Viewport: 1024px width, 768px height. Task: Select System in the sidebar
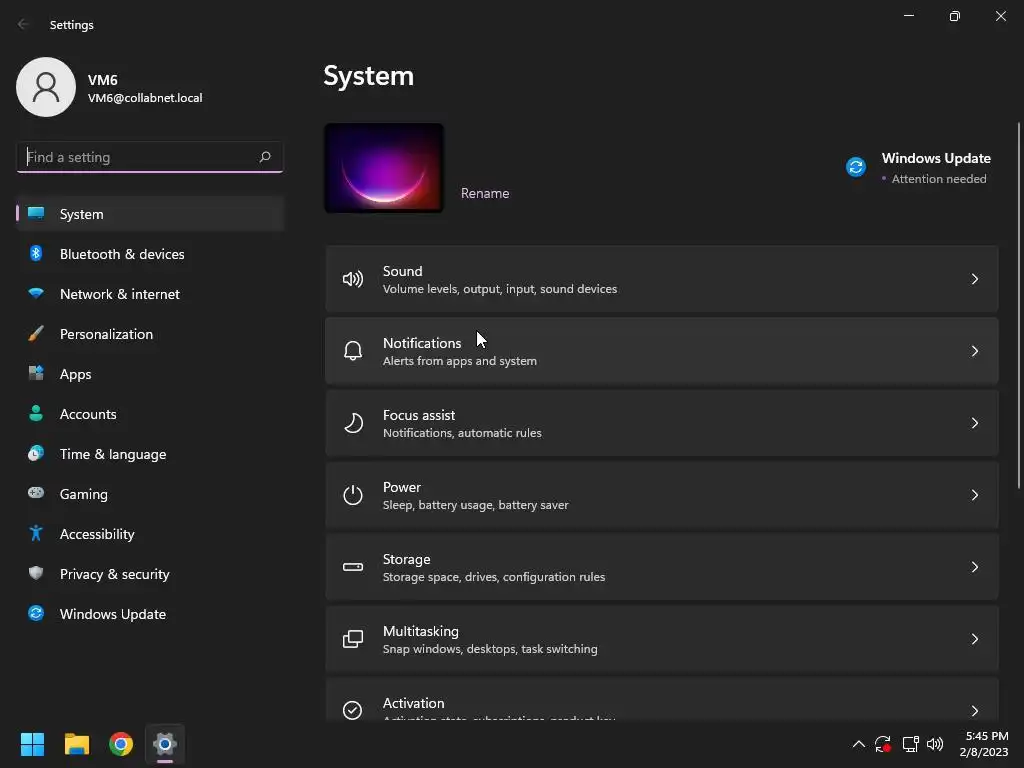pyautogui.click(x=150, y=214)
